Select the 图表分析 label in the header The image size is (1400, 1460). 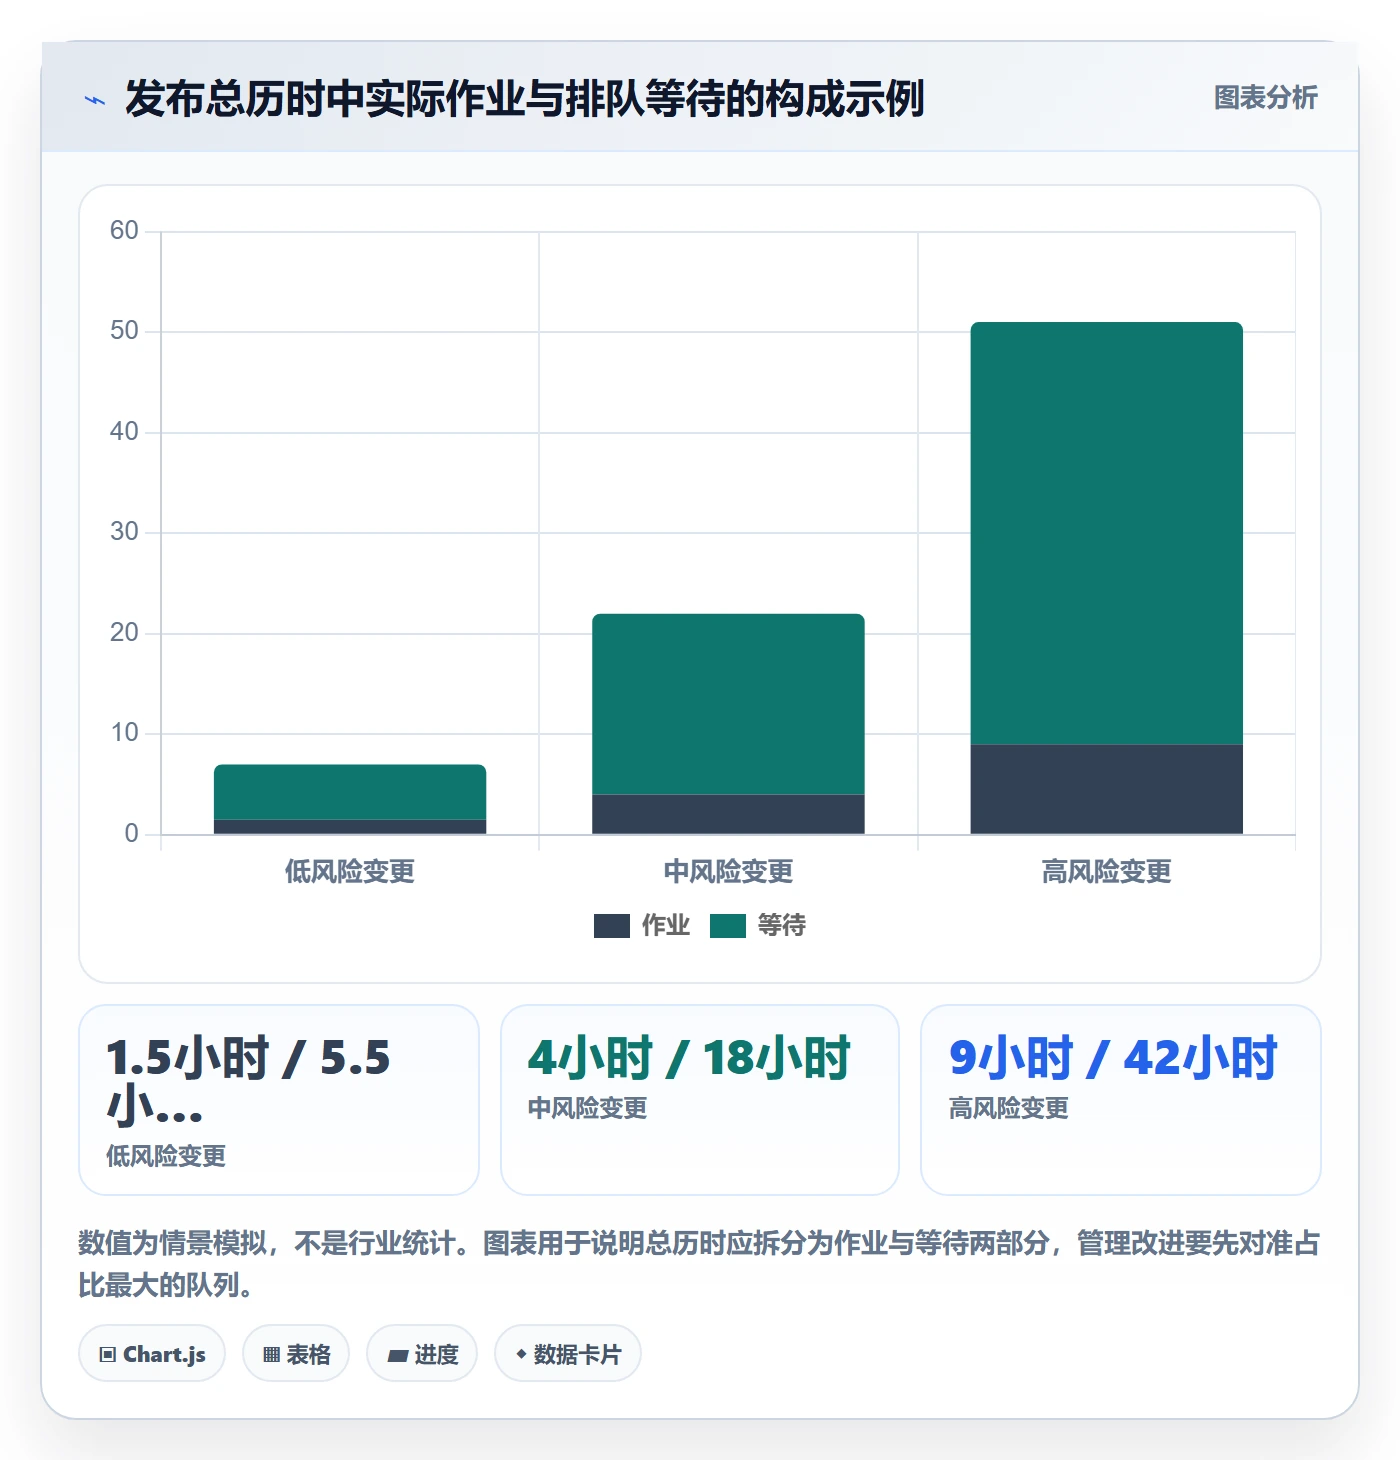pos(1265,98)
